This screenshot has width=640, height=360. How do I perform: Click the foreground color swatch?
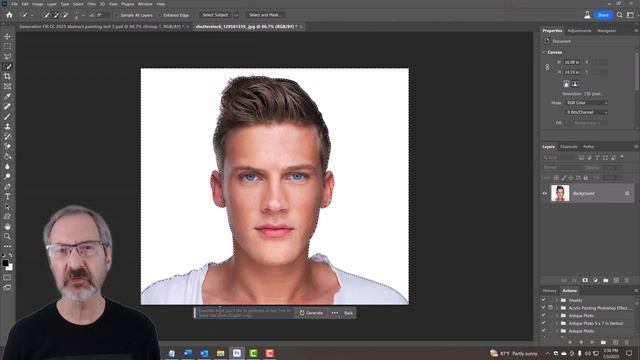pos(5,263)
